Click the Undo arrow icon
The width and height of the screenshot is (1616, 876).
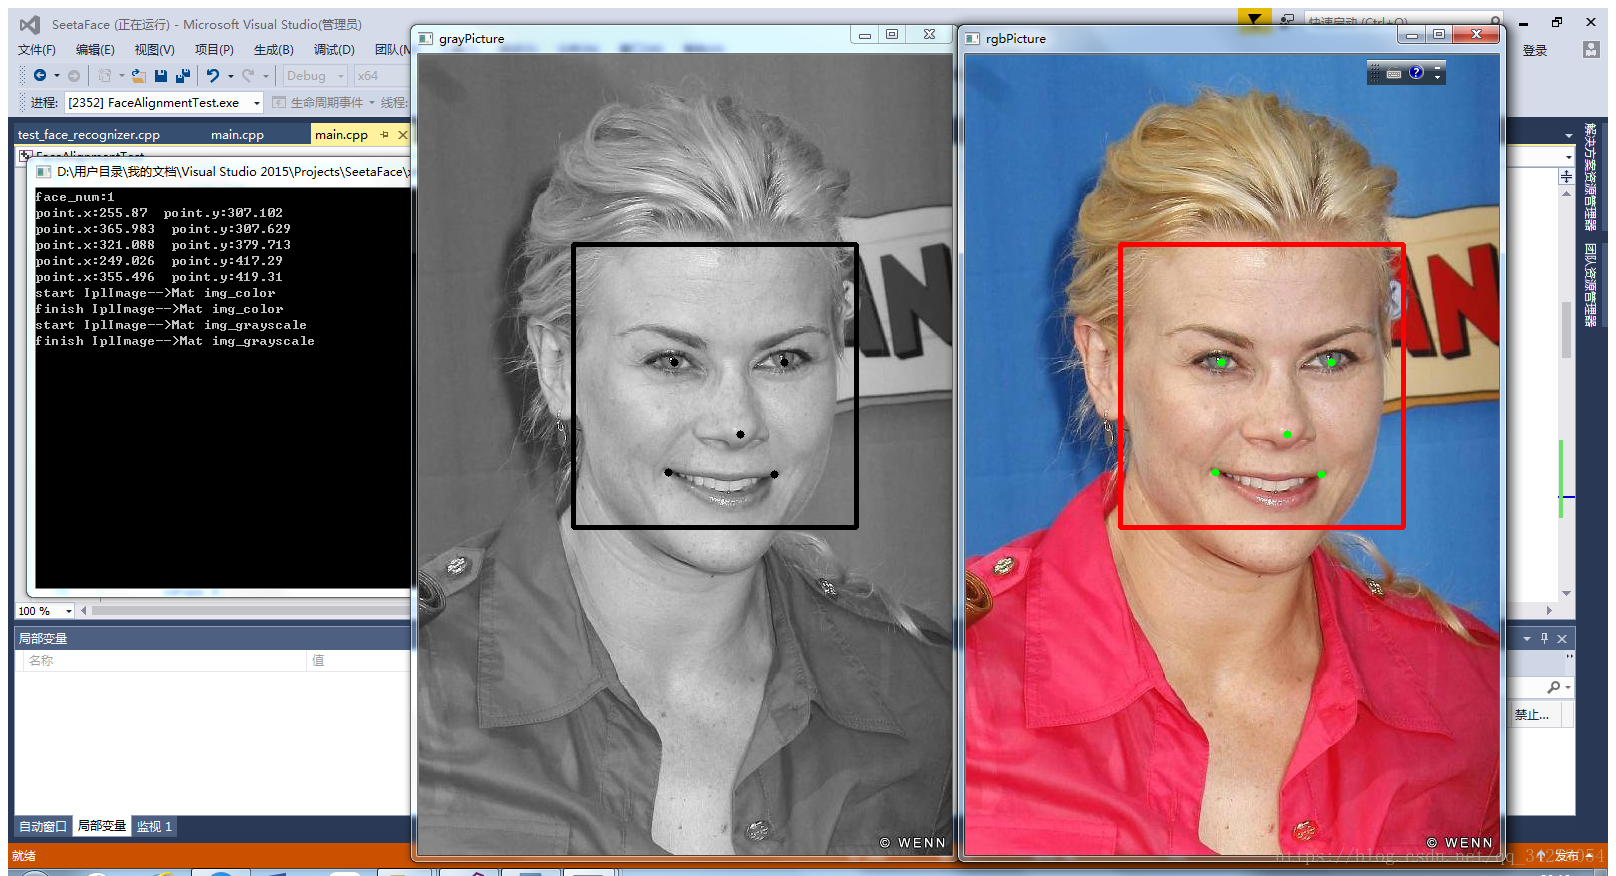click(213, 75)
